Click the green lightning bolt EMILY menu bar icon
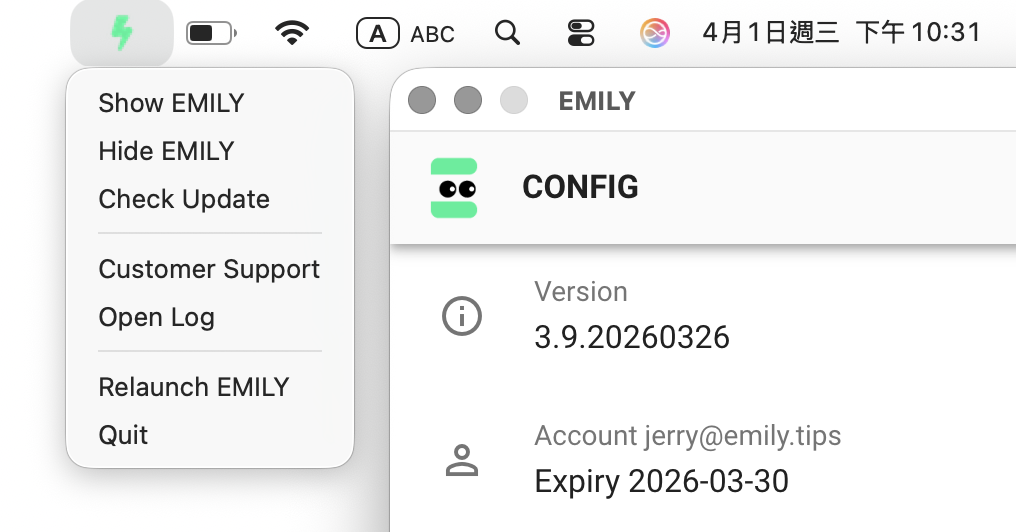 coord(121,34)
